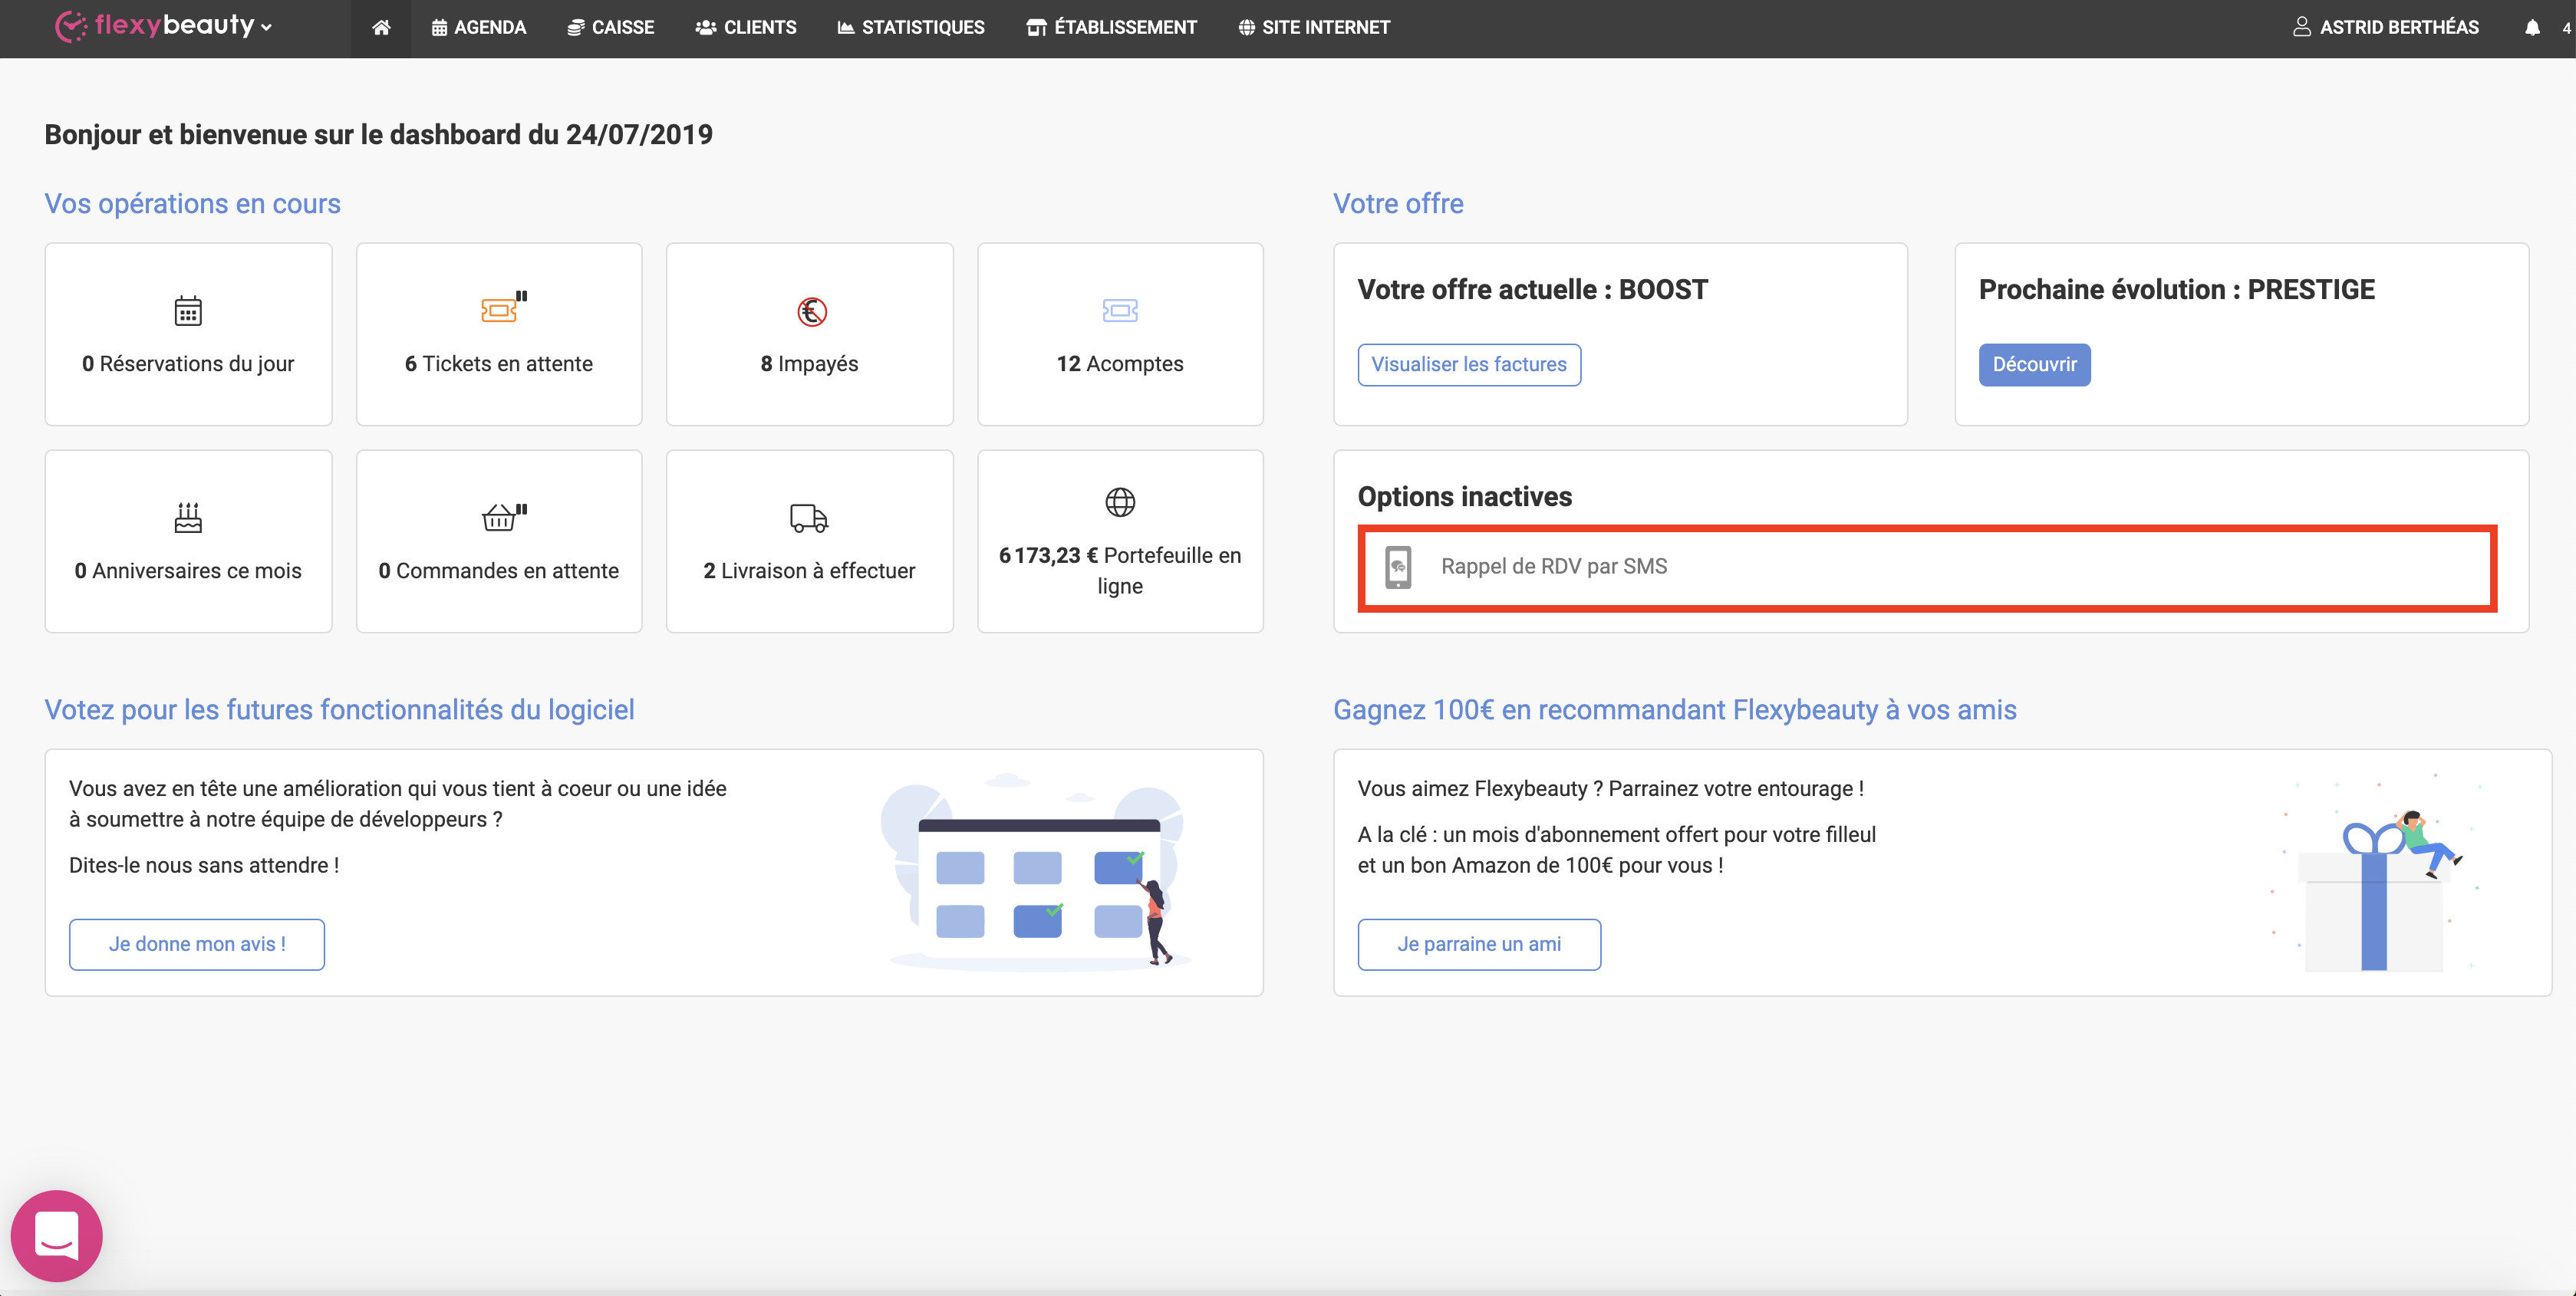Click the blue Acomptes ticket icon
The image size is (2576, 1296).
tap(1120, 310)
